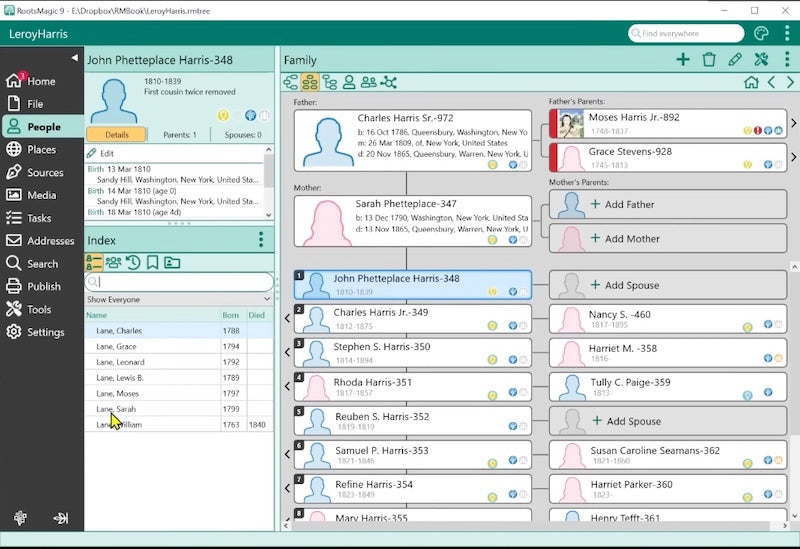The width and height of the screenshot is (800, 549).
Task: Click Edit in the person details panel
Action: pos(106,153)
